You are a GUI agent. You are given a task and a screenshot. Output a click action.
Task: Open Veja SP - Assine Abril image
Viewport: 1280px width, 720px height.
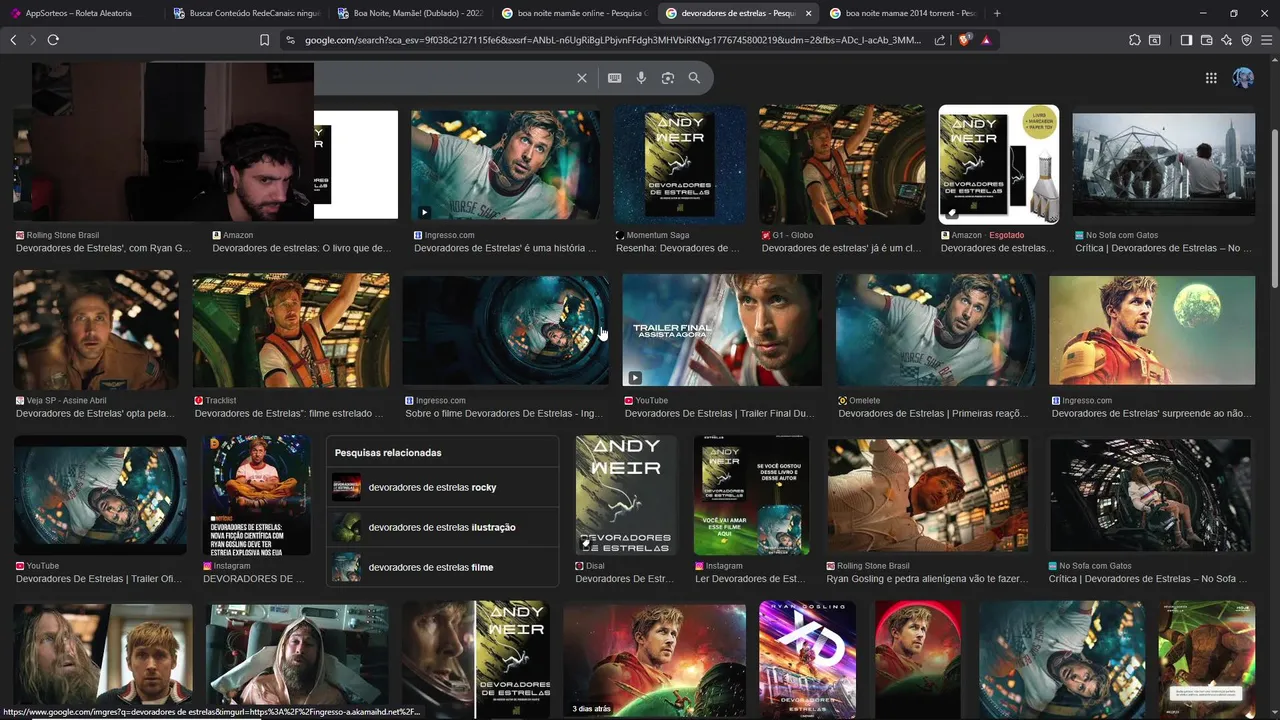coord(96,329)
